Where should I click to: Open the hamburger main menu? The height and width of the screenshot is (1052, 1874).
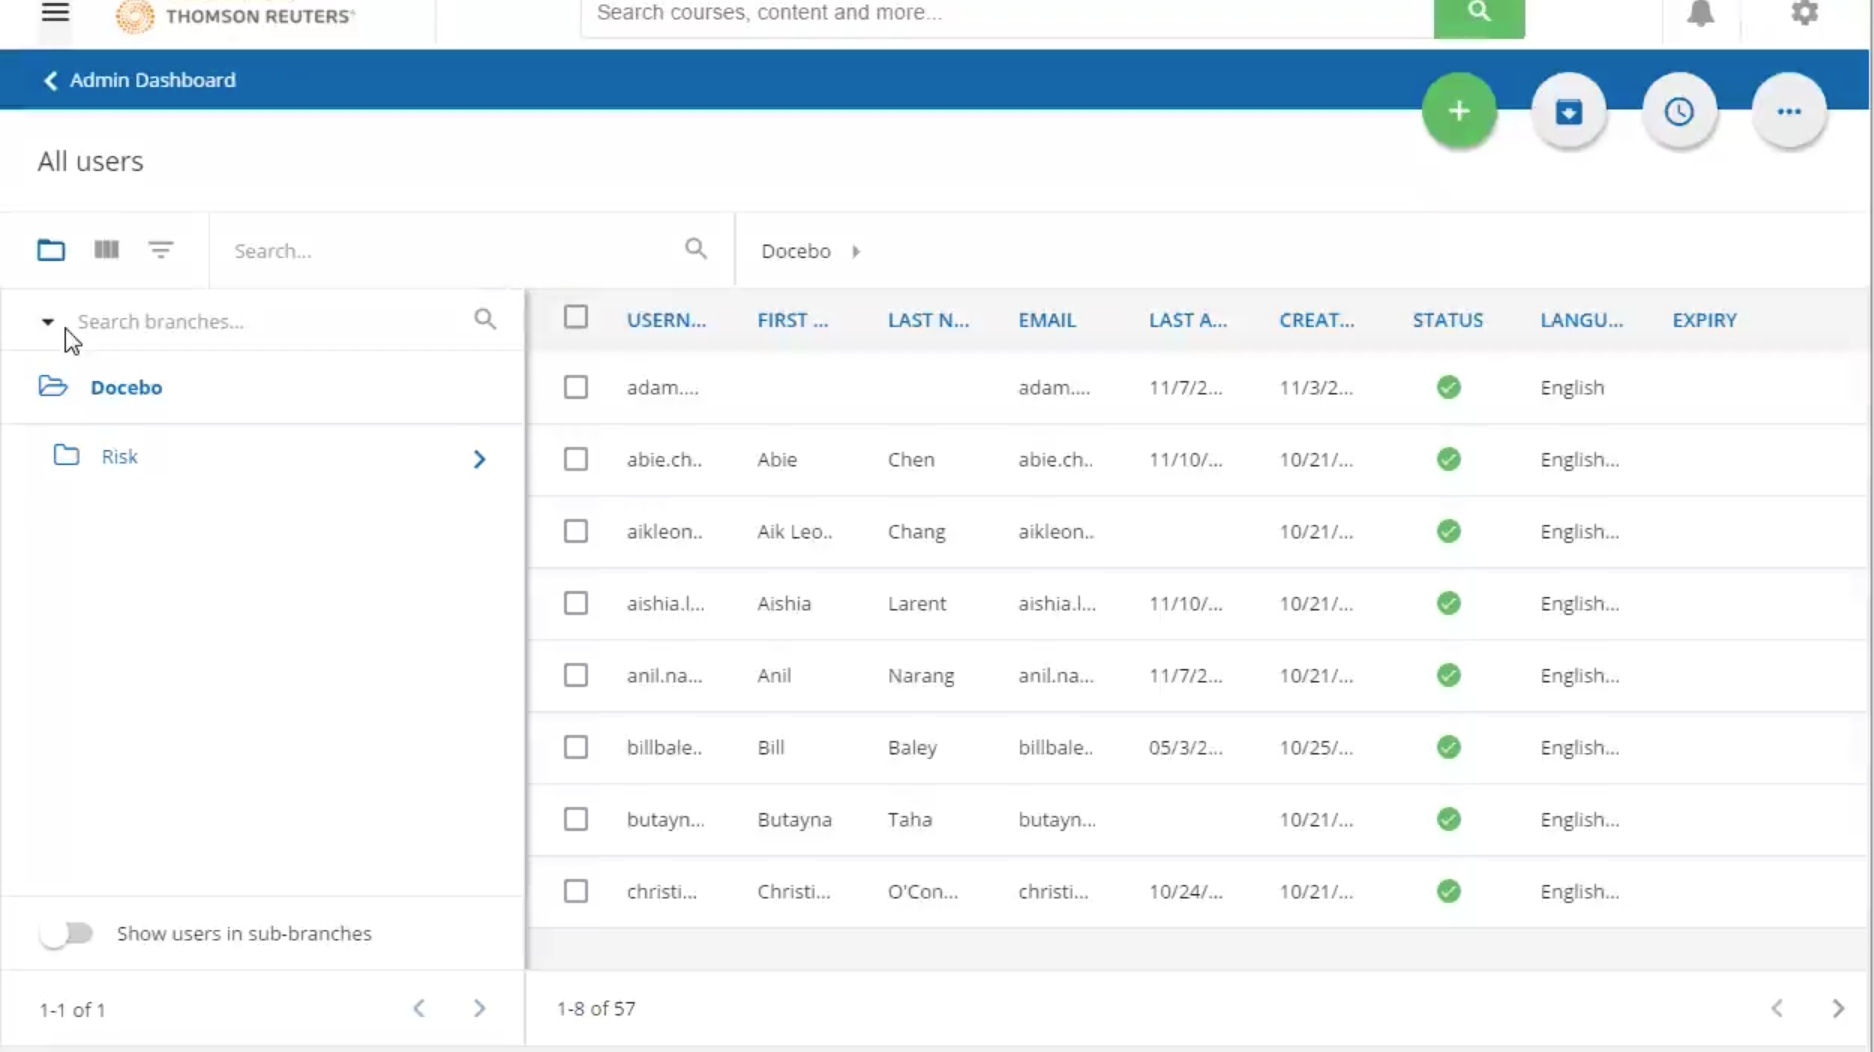[x=55, y=14]
